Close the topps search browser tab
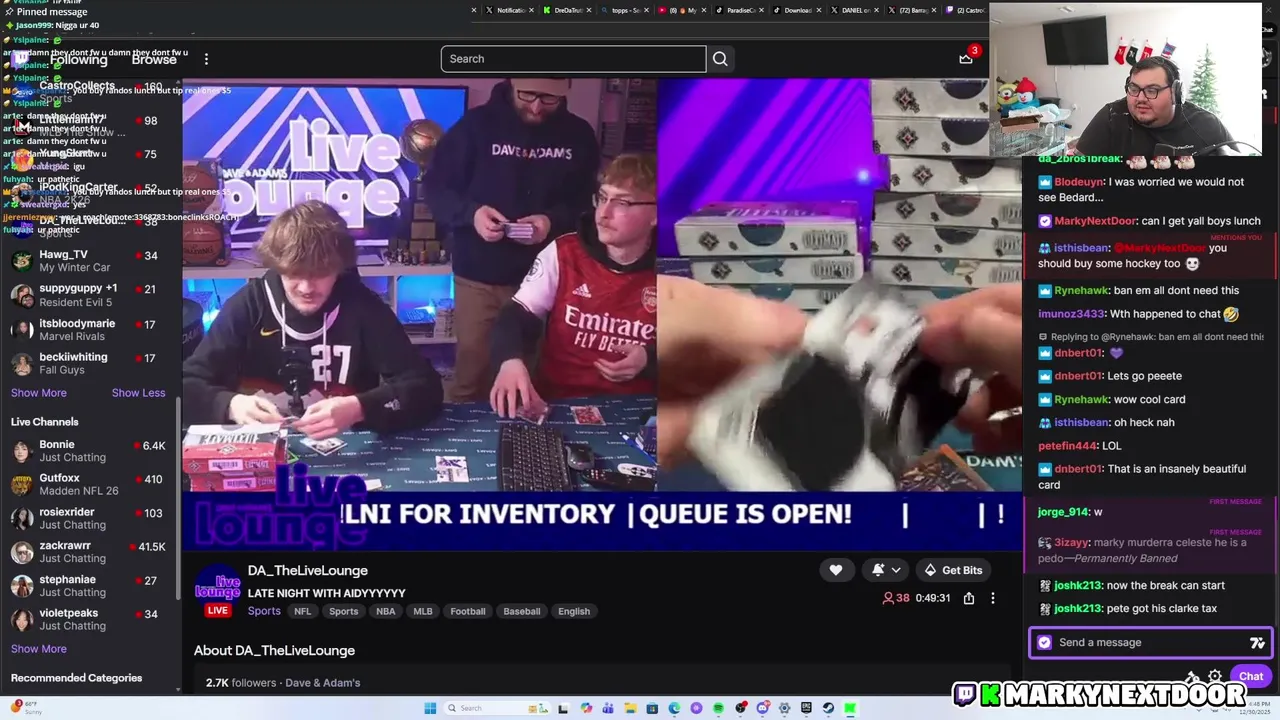This screenshot has width=1280, height=720. click(x=646, y=10)
